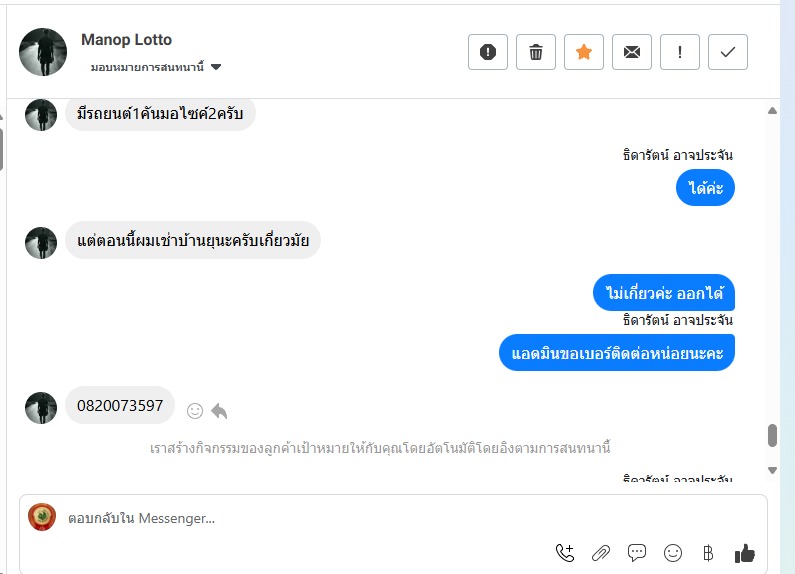The height and width of the screenshot is (574, 795).
Task: Open Manop Lotto profile picture in header
Action: coord(43,52)
